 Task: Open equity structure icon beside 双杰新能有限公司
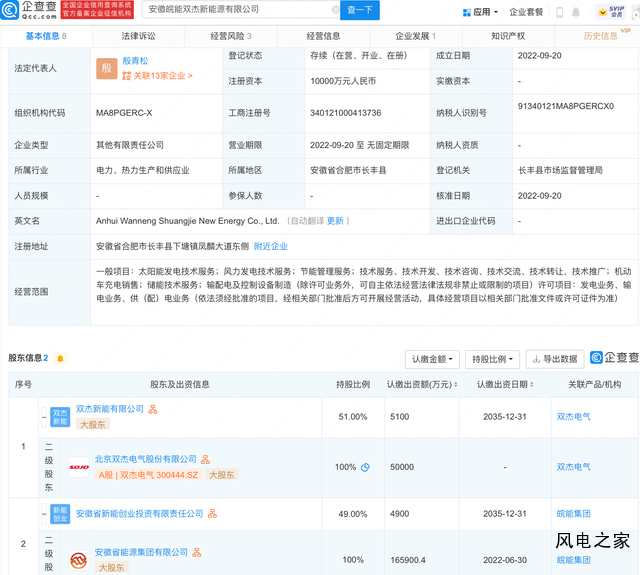tap(153, 409)
